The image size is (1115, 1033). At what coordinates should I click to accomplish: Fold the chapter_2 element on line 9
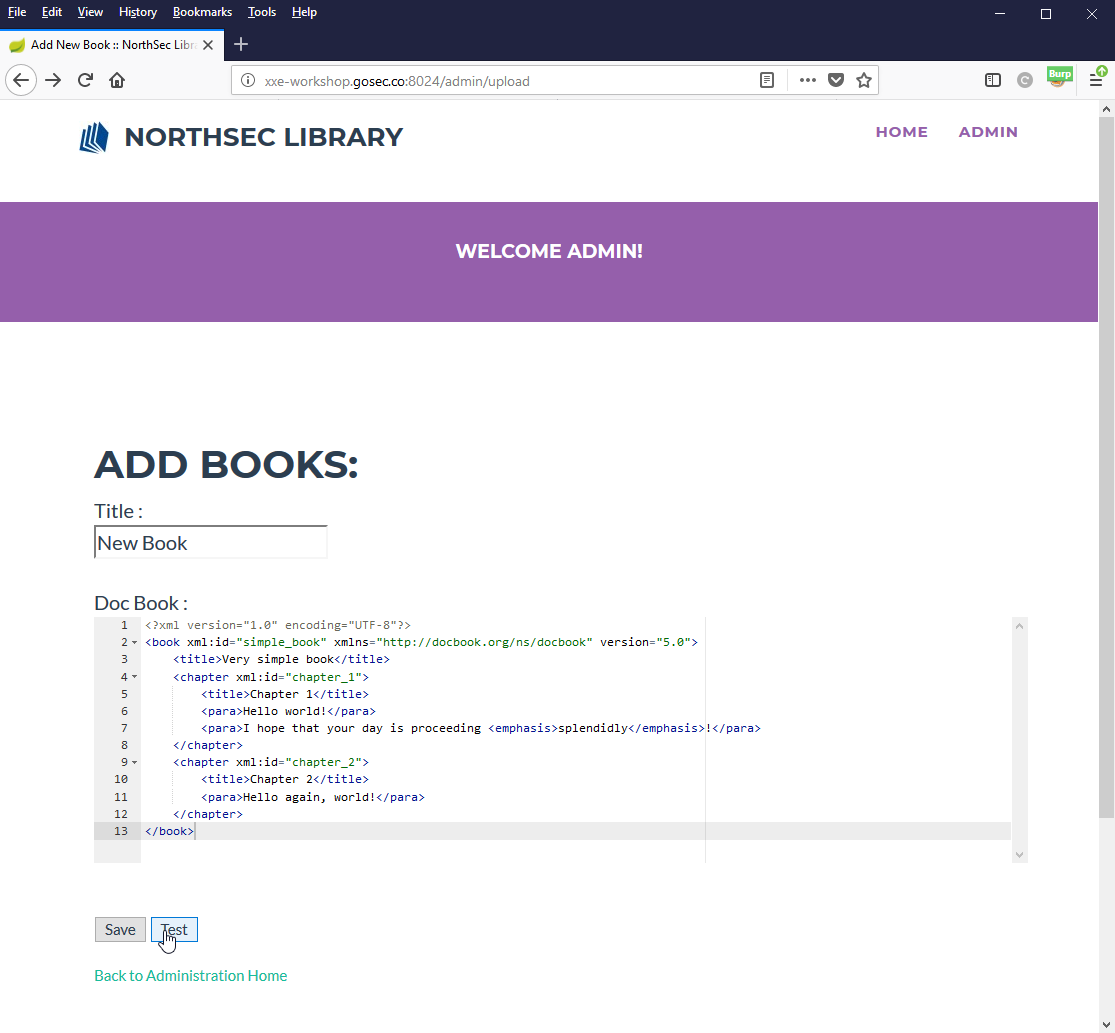(135, 763)
